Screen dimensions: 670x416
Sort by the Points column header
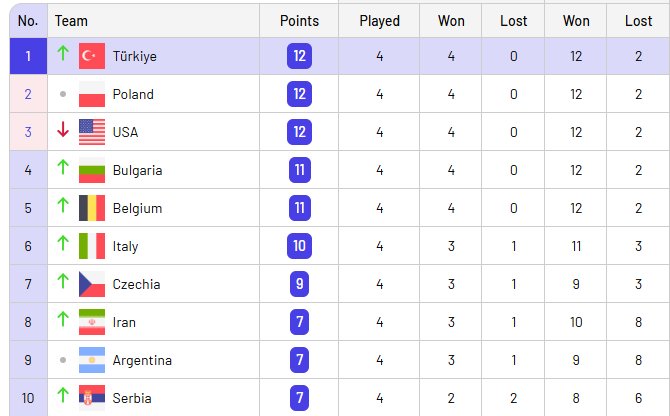[x=299, y=21]
